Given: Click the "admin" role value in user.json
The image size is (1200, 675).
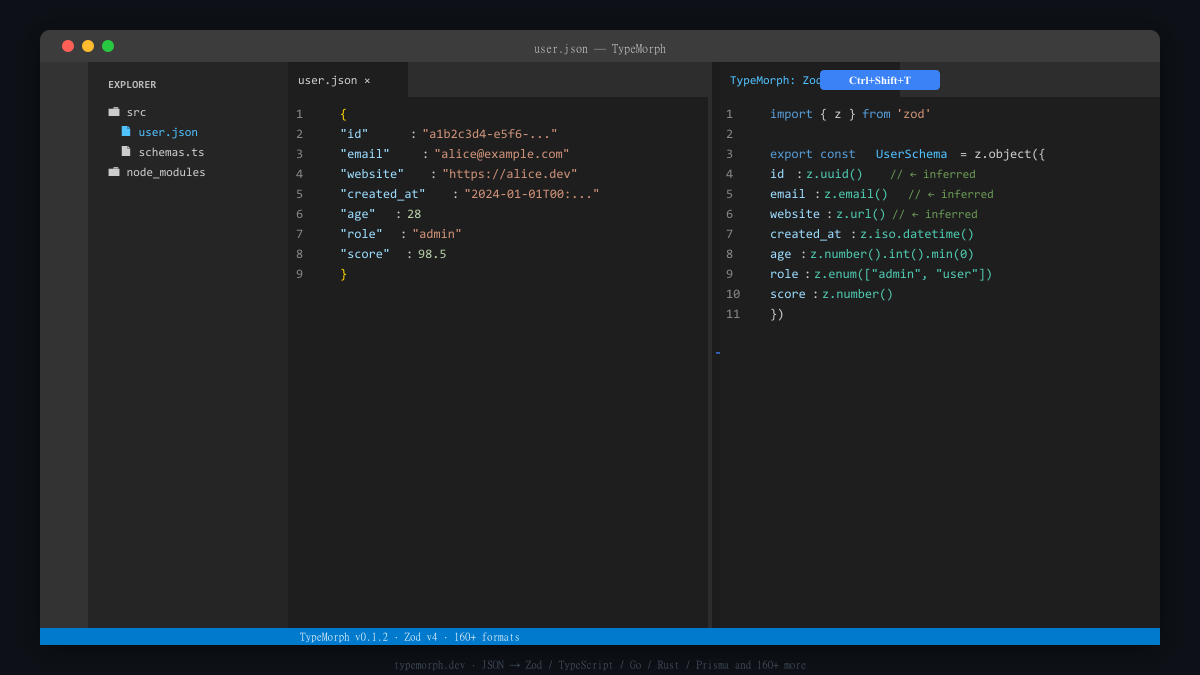Looking at the screenshot, I should click(x=437, y=234).
